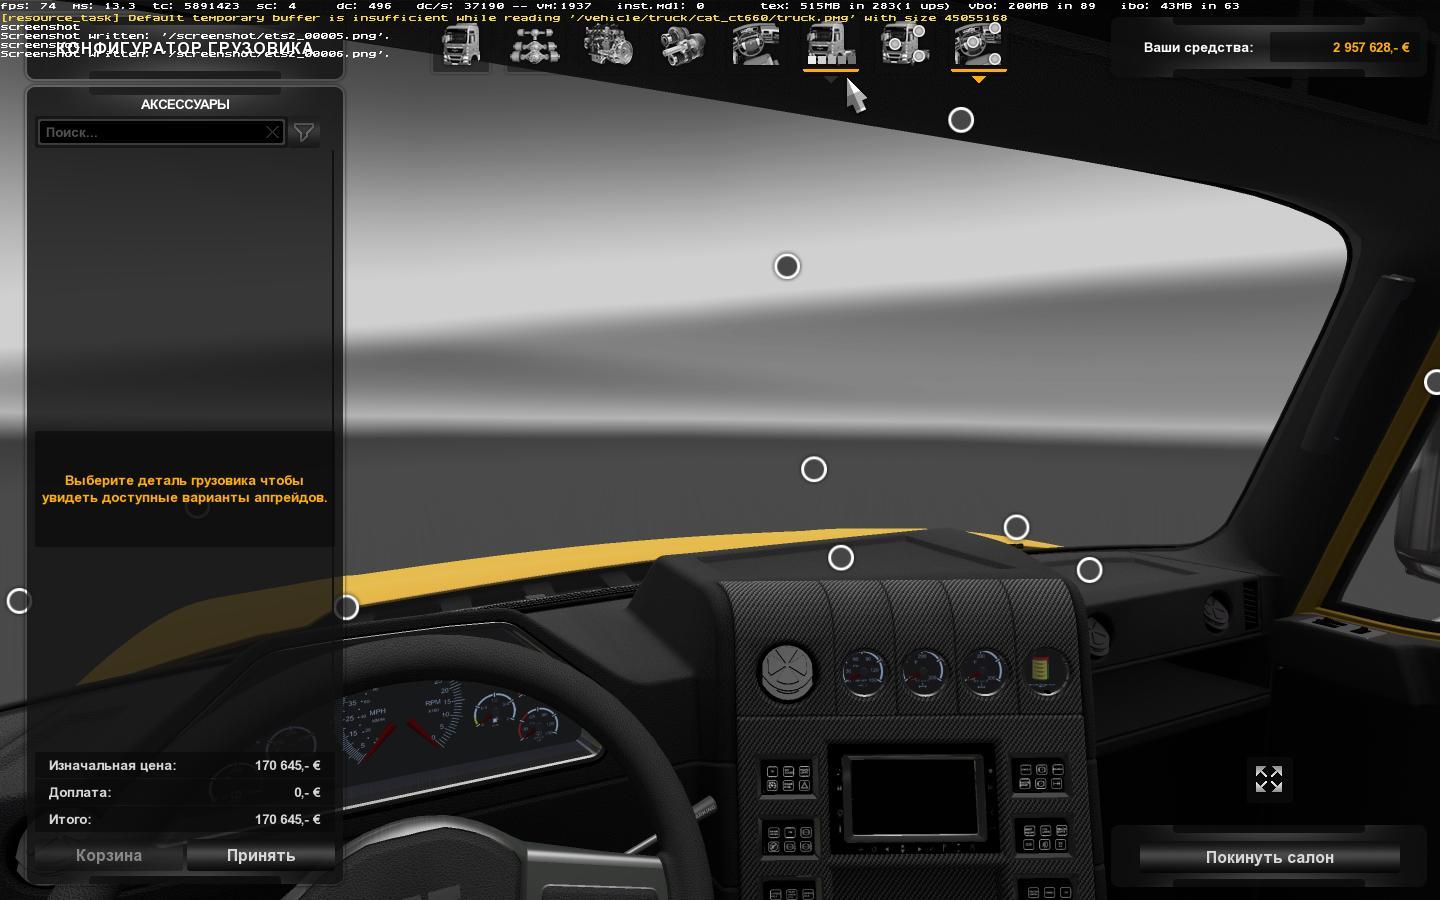This screenshot has height=900, width=1440.
Task: Toggle fullscreen view with expand-arrows icon
Action: (1268, 779)
